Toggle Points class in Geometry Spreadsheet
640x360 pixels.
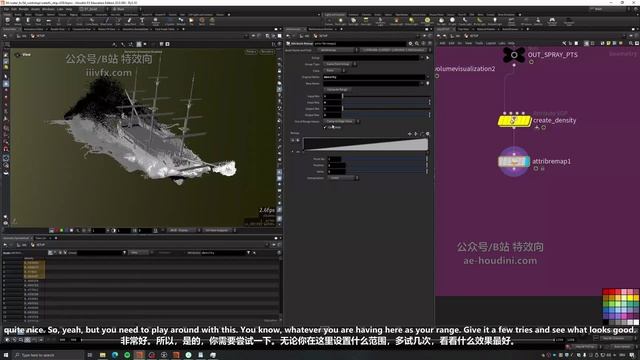51,253
